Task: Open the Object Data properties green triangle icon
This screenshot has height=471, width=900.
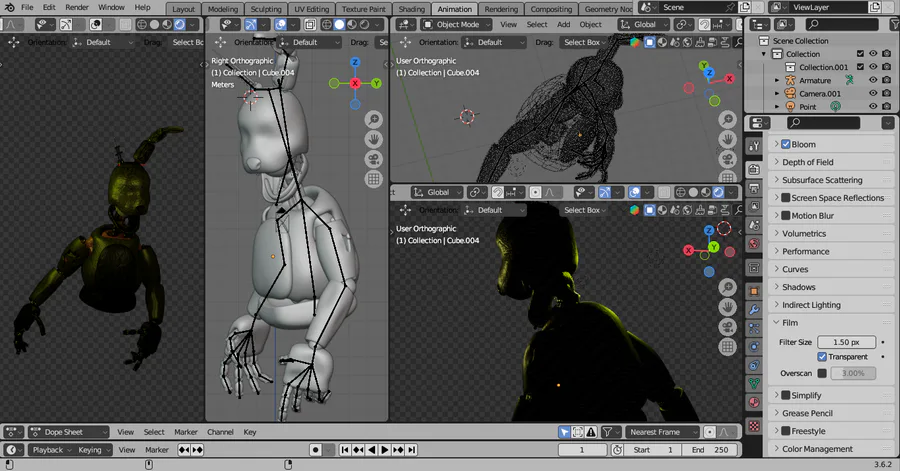Action: pos(754,383)
